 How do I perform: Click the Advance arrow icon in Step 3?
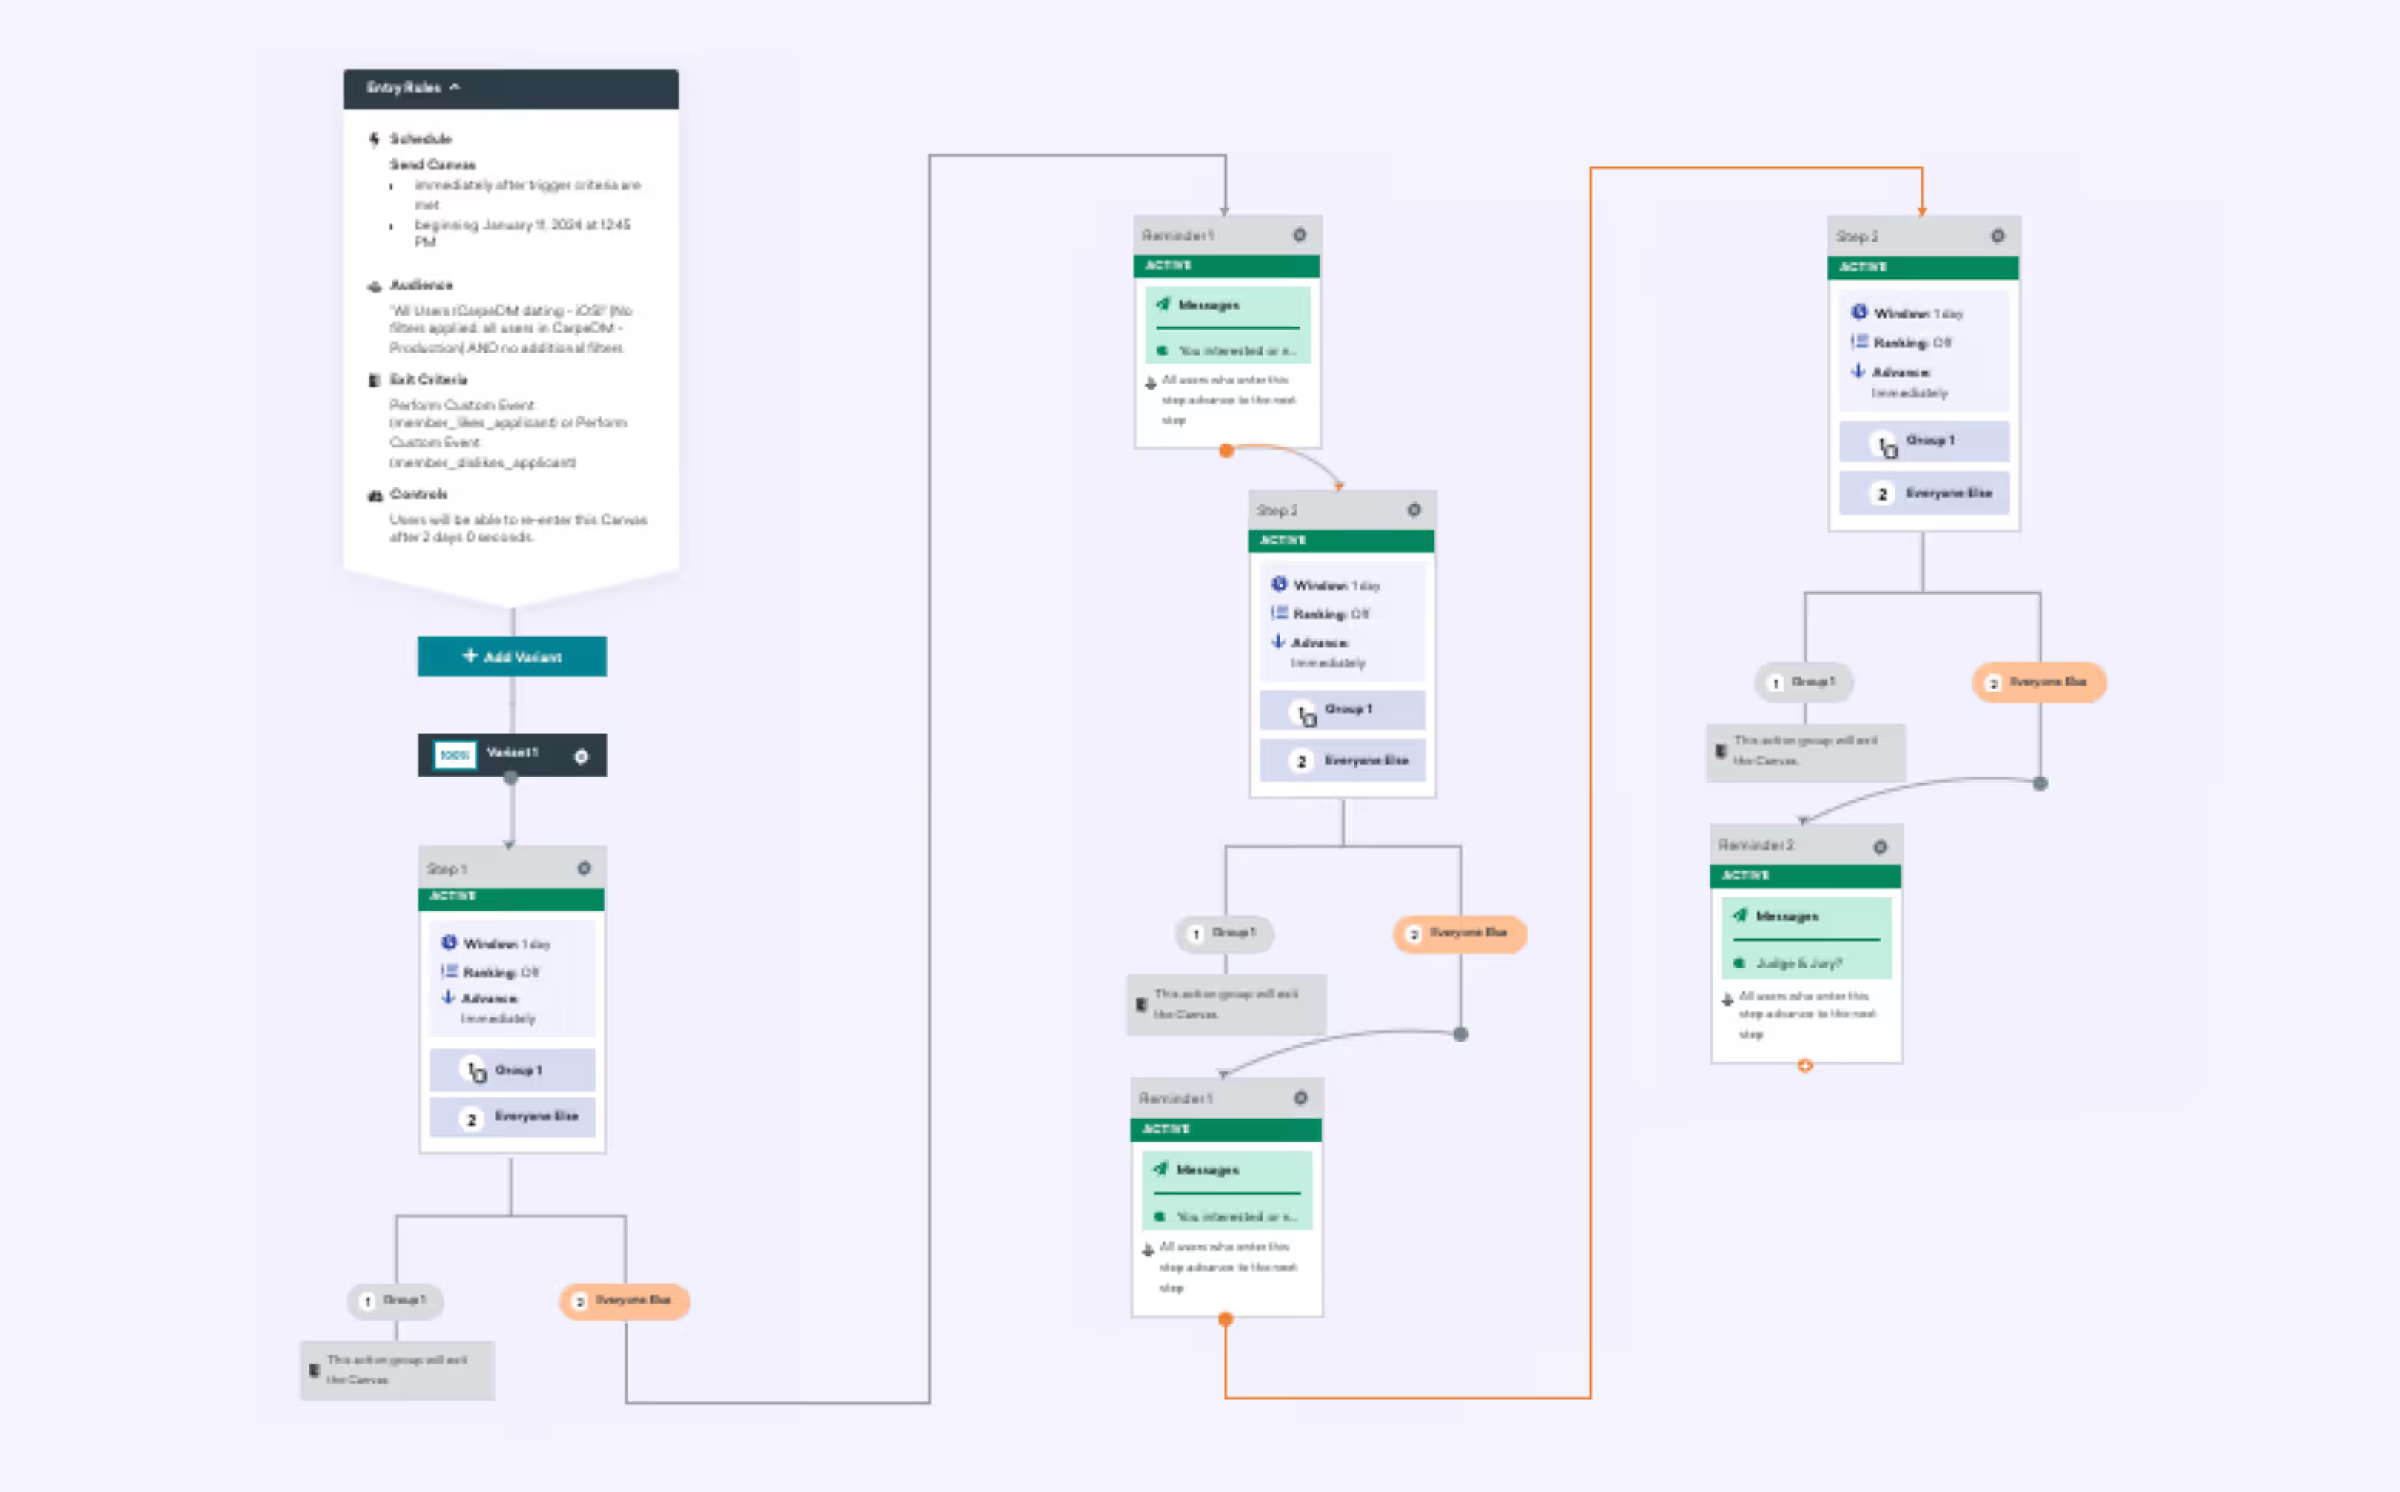[x=1858, y=370]
